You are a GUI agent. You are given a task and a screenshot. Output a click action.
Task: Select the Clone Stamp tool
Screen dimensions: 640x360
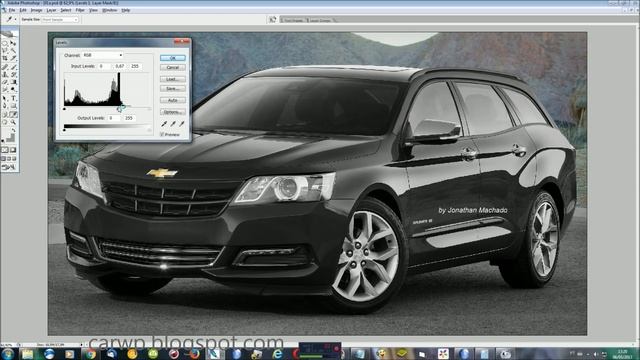click(5, 74)
